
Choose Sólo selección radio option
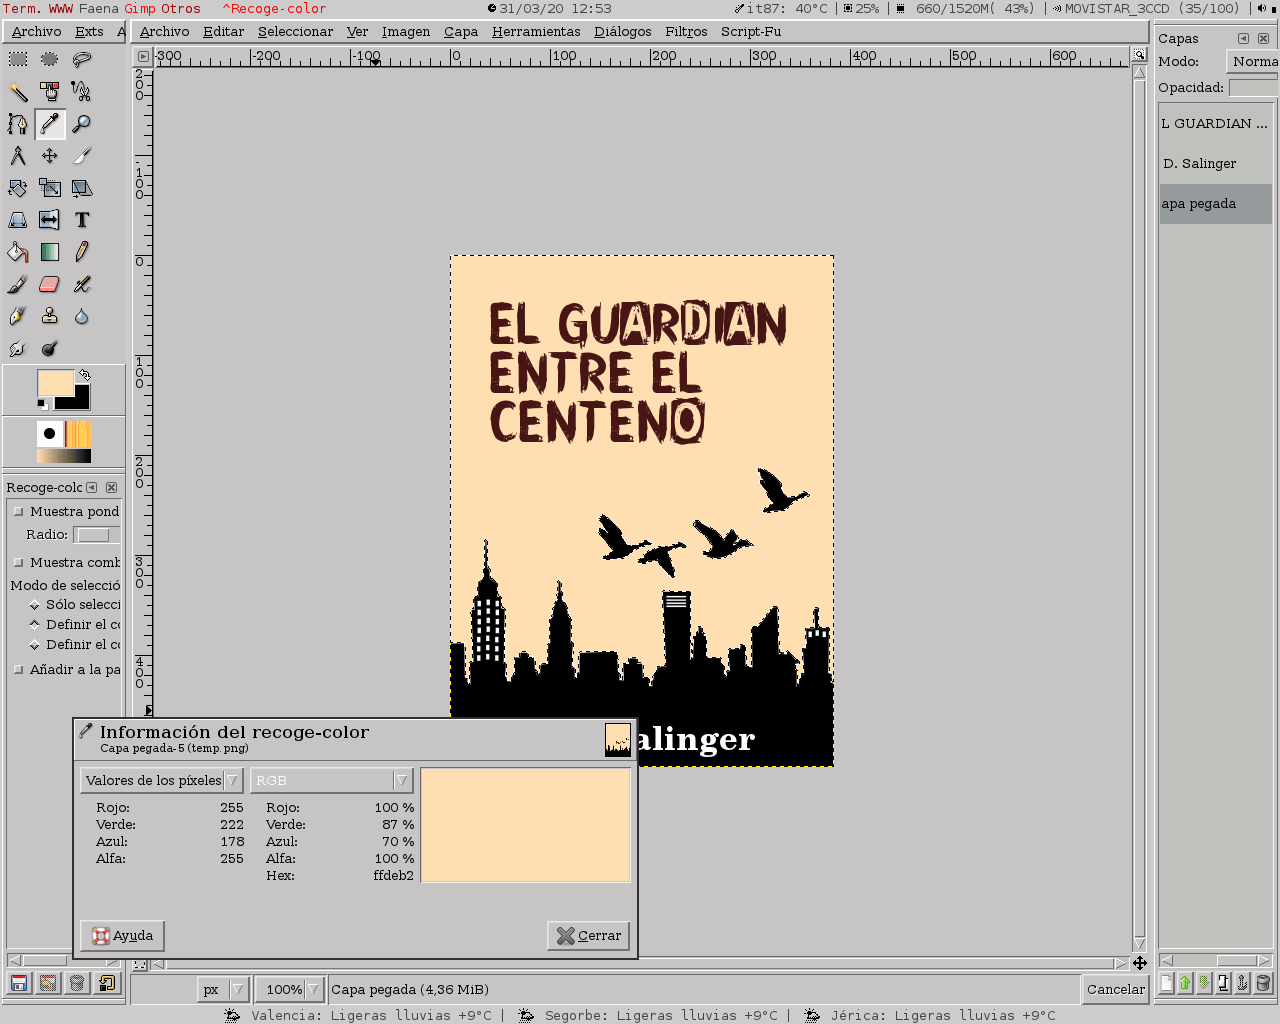[34, 605]
